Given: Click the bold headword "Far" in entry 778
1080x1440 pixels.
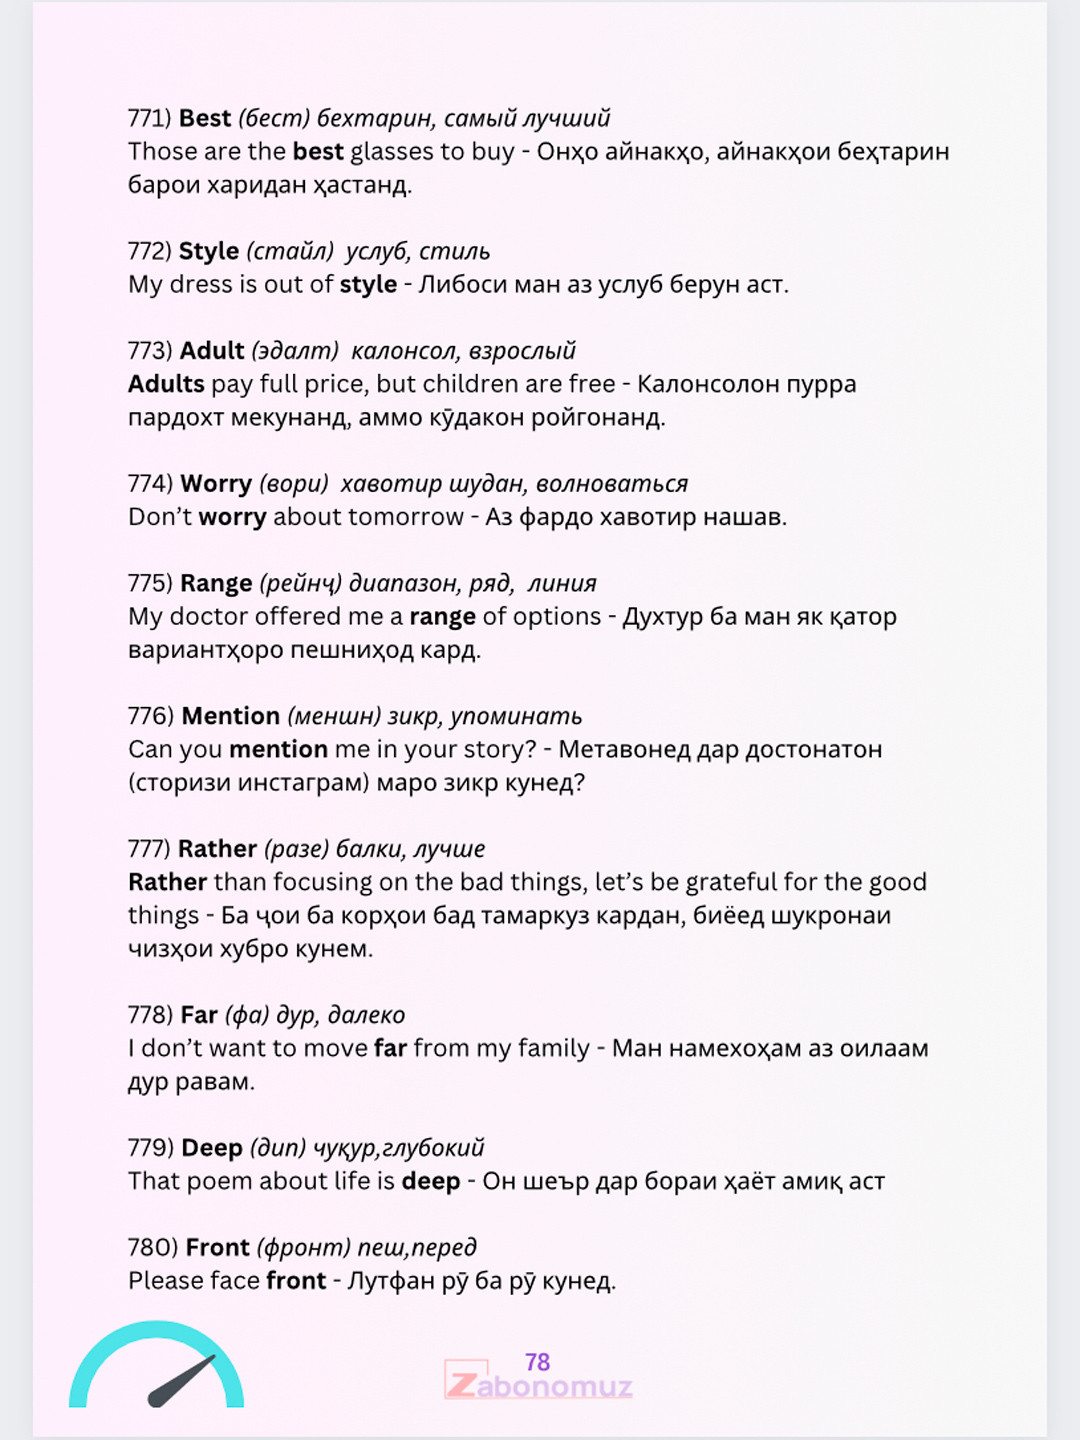Looking at the screenshot, I should [199, 1015].
